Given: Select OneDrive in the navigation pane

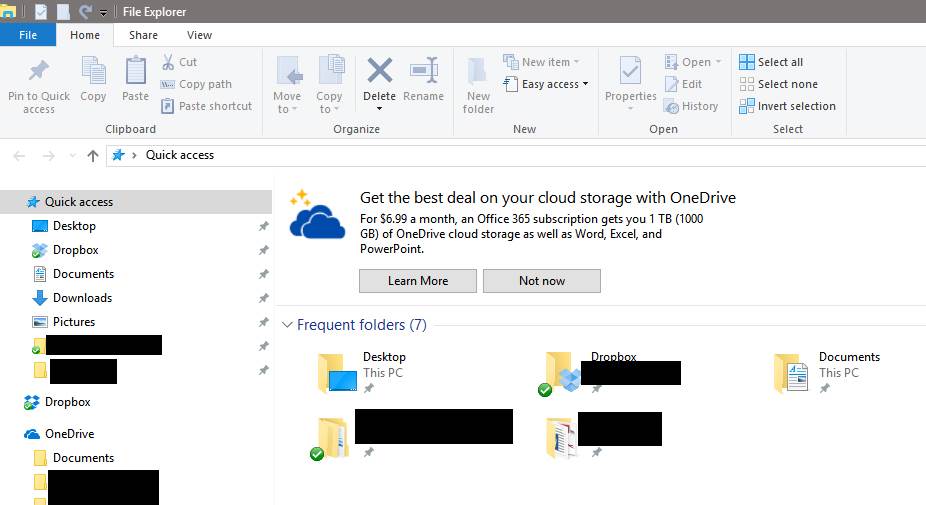Looking at the screenshot, I should [69, 434].
